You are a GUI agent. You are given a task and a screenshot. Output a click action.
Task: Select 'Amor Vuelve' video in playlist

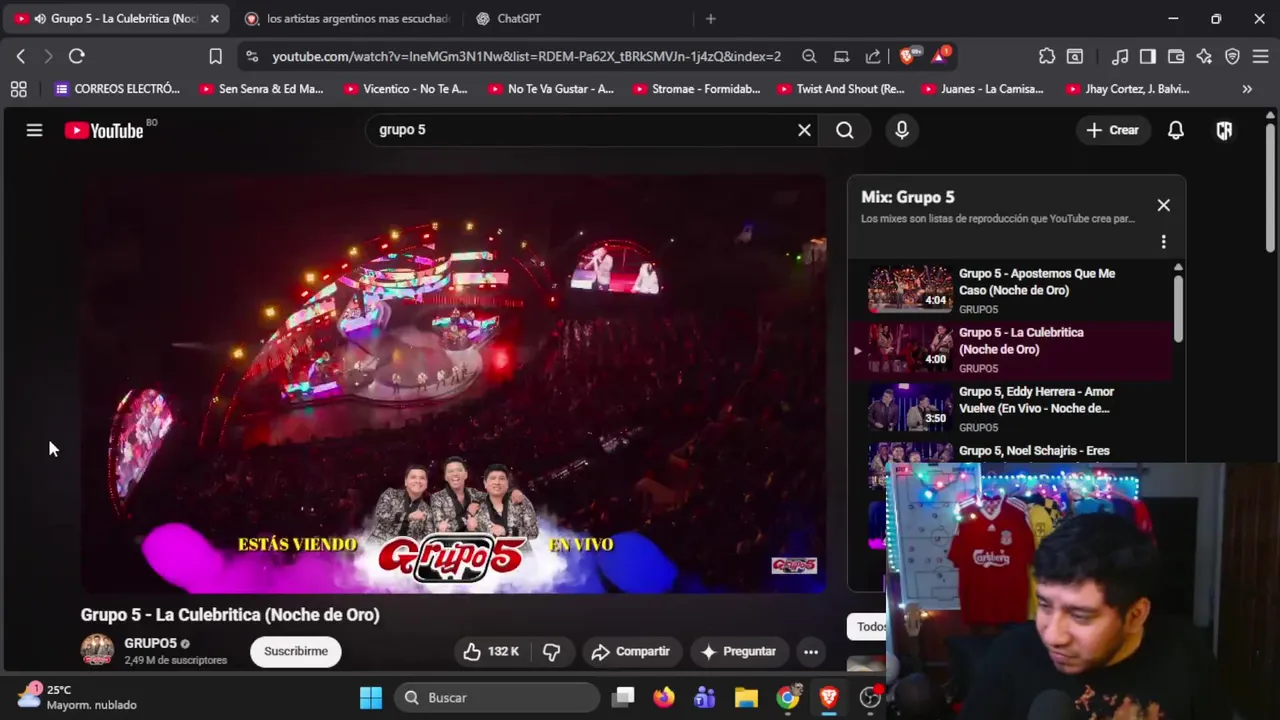pyautogui.click(x=1010, y=409)
